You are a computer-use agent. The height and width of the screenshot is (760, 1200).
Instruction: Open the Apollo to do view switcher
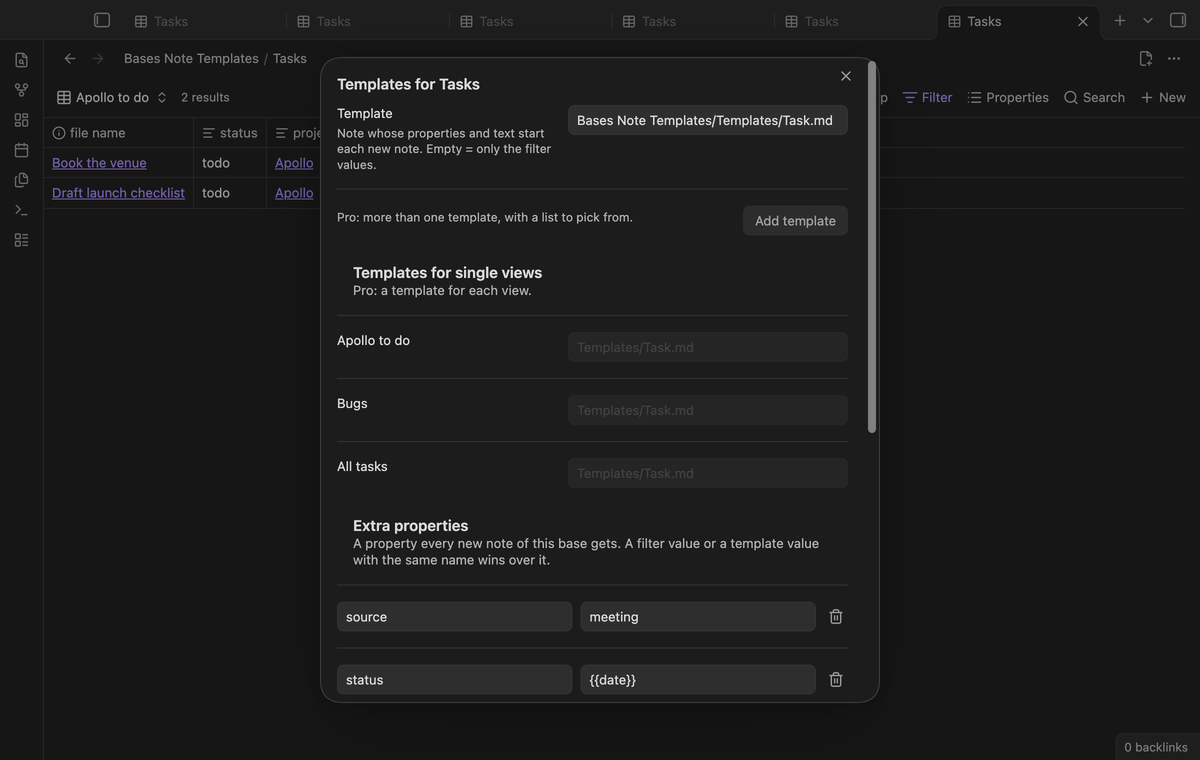(x=112, y=97)
